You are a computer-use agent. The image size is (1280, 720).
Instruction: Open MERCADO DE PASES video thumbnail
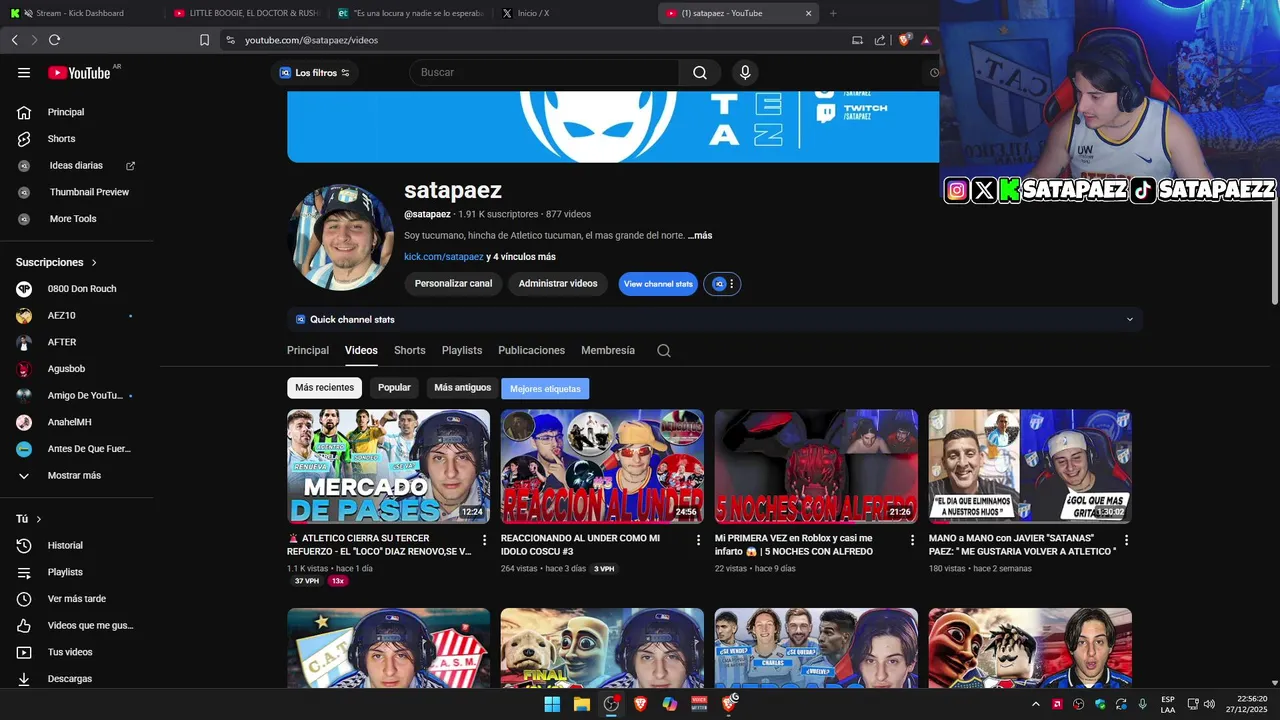click(x=388, y=466)
